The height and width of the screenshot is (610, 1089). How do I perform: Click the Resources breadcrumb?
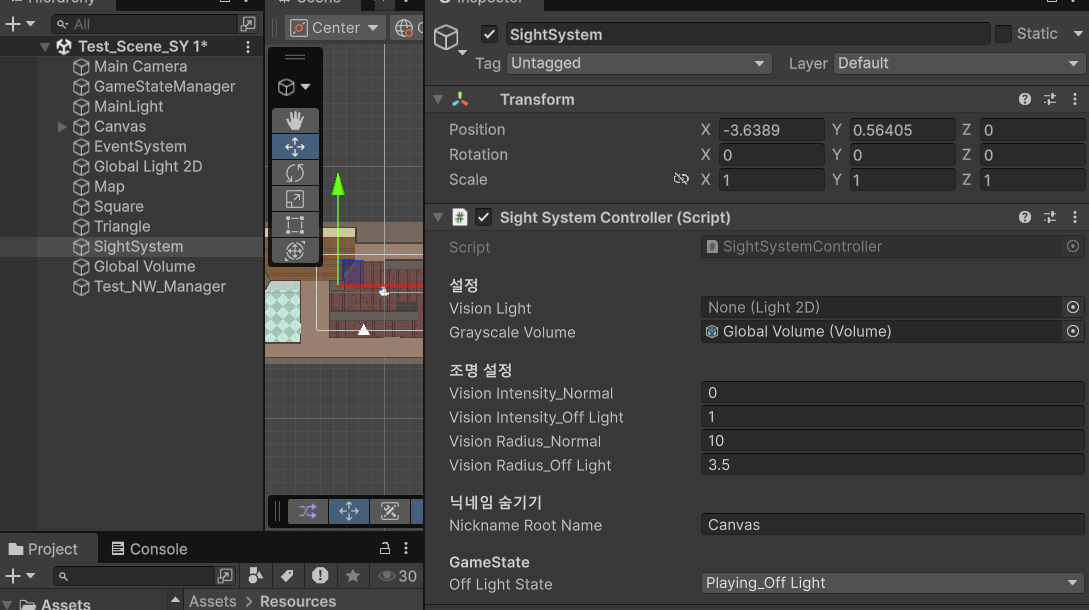click(x=298, y=601)
